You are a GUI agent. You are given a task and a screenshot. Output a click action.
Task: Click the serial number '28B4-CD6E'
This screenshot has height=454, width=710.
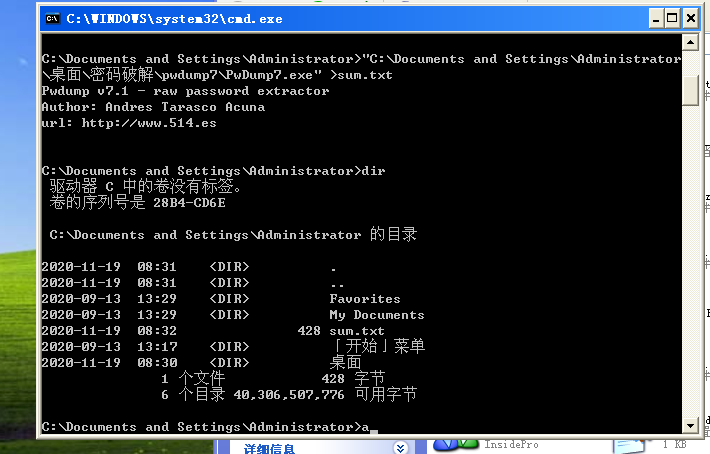click(189, 203)
